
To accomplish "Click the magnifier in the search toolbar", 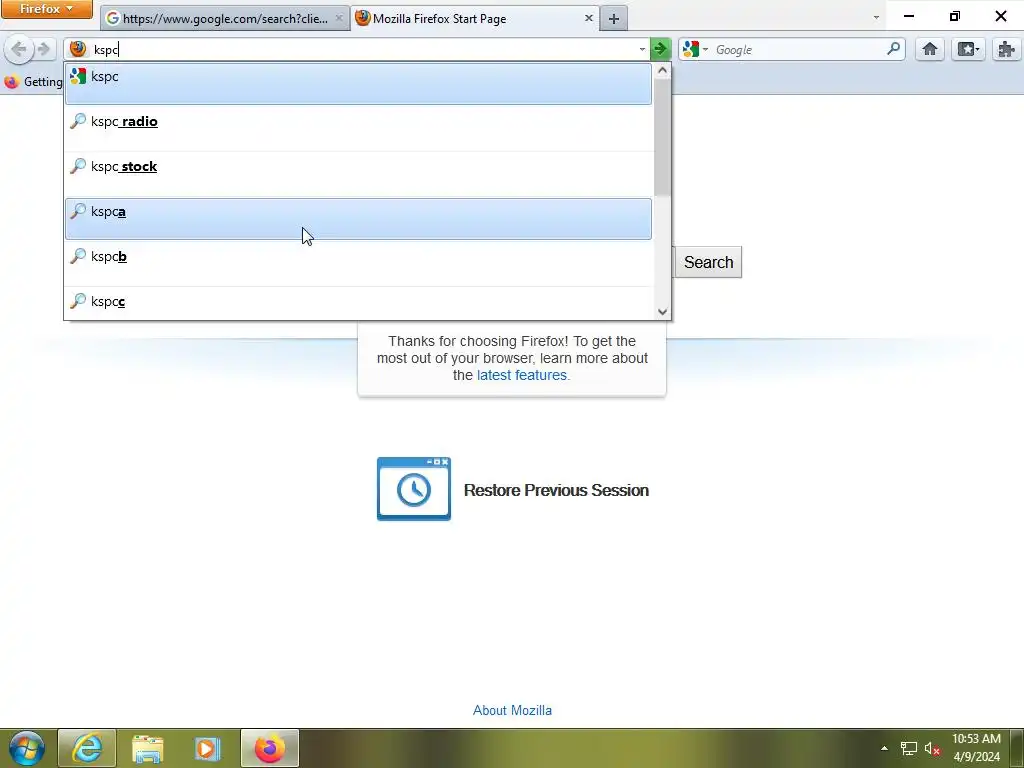I will pyautogui.click(x=893, y=49).
